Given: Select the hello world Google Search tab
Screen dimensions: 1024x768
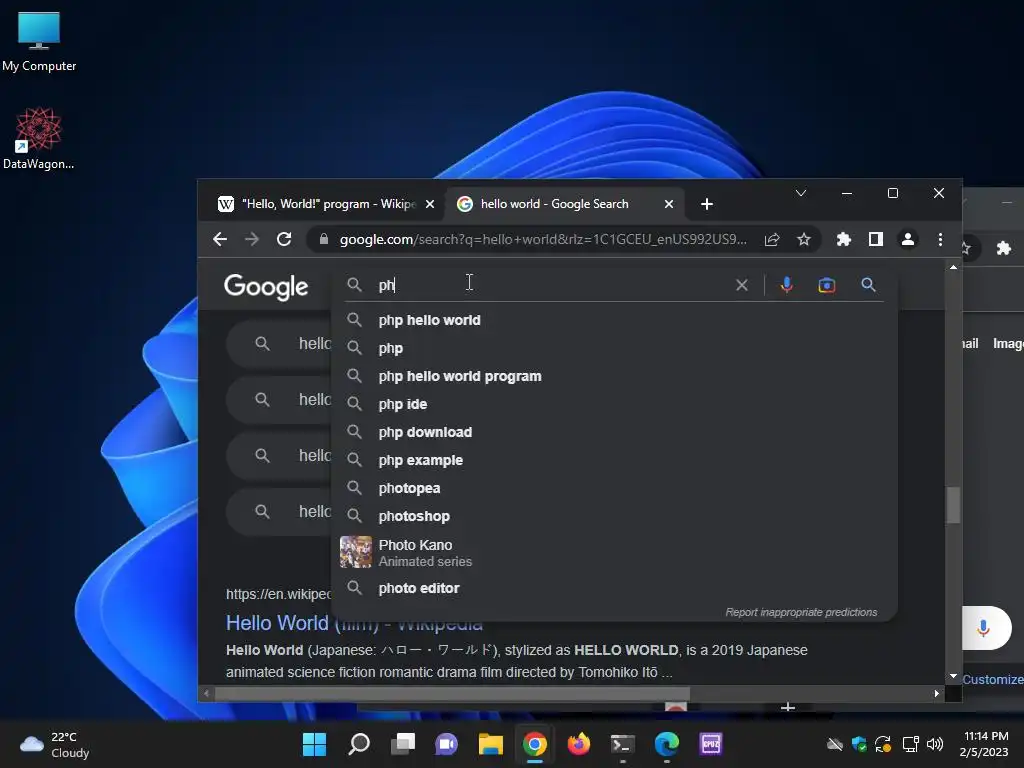Looking at the screenshot, I should click(565, 204).
